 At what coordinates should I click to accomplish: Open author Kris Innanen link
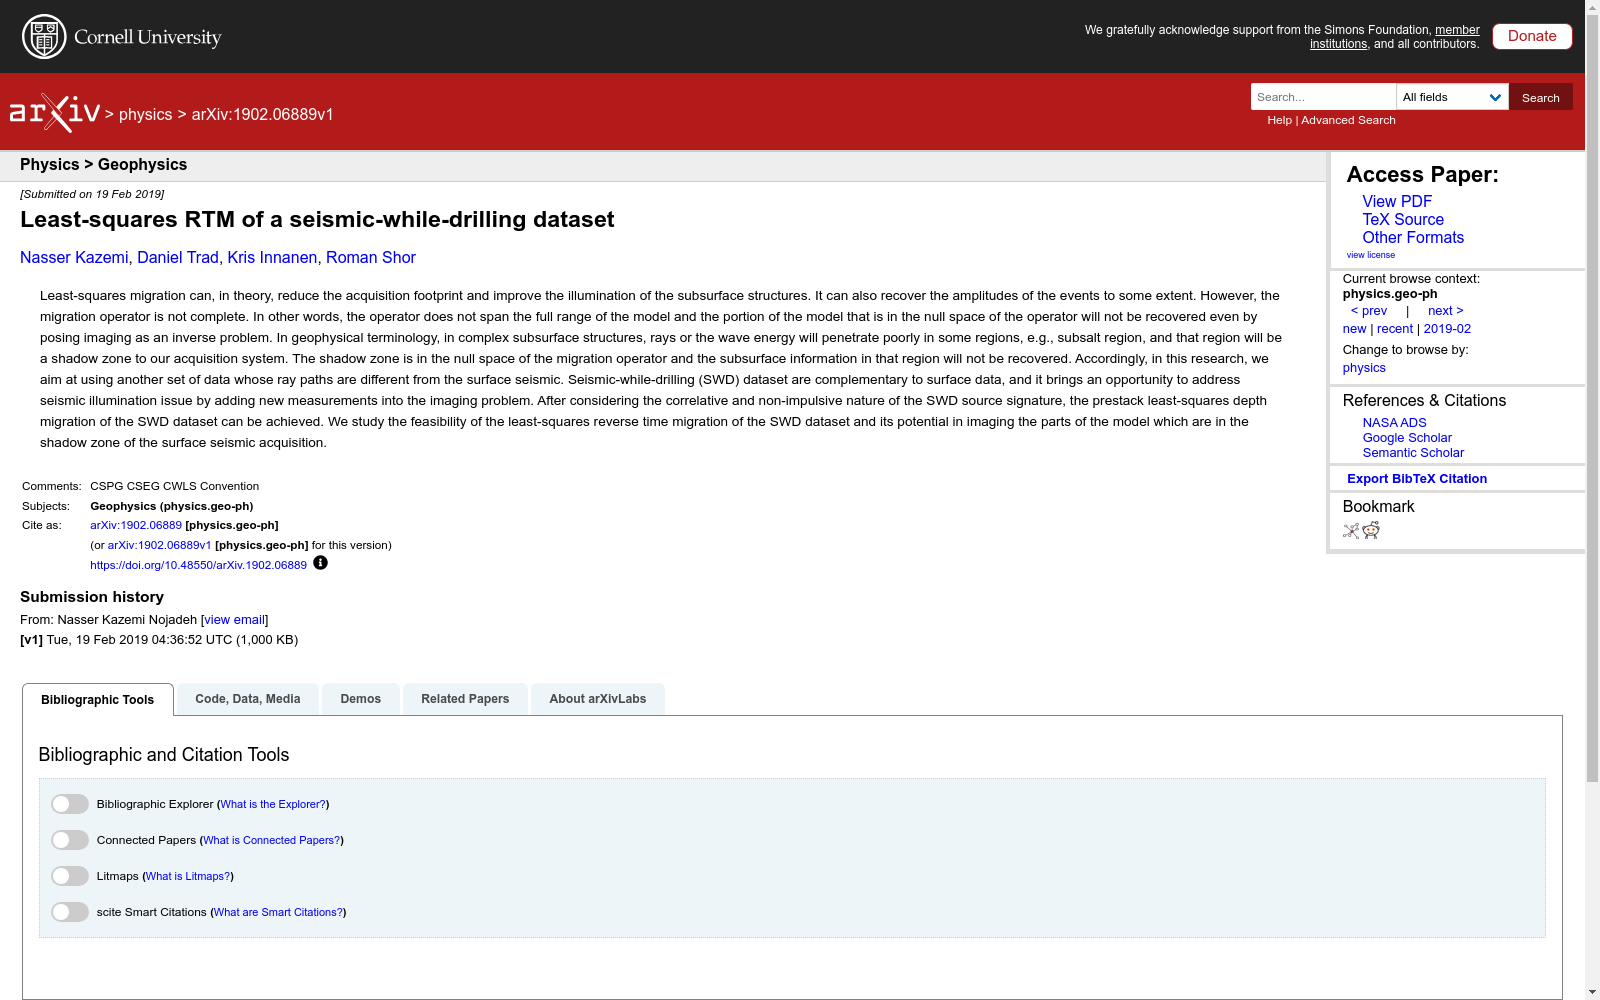272,257
